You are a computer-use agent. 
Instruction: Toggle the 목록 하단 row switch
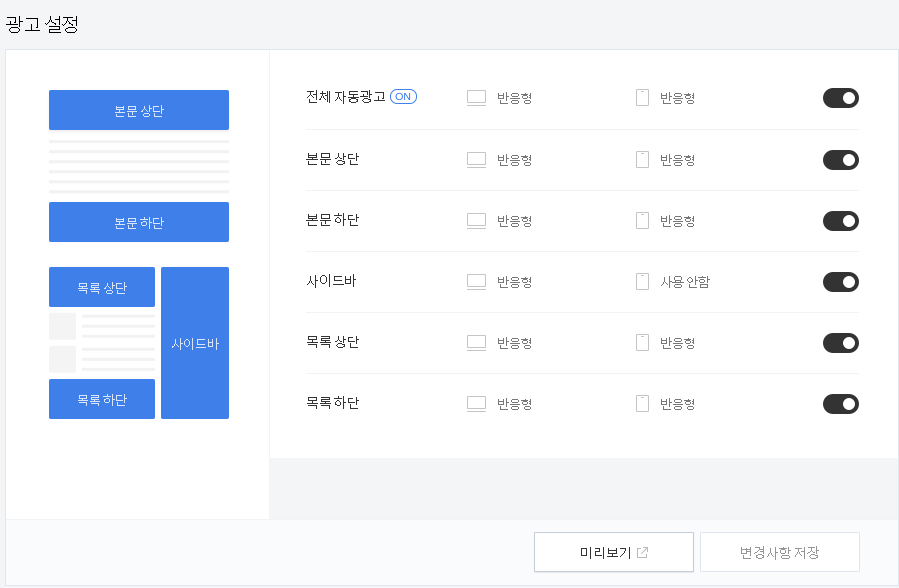[x=841, y=404]
